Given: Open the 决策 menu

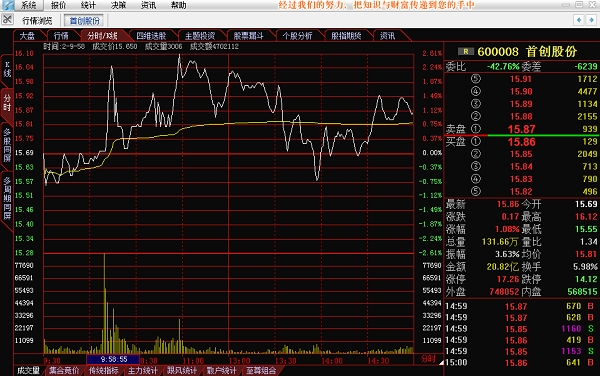Looking at the screenshot, I should coord(118,5).
